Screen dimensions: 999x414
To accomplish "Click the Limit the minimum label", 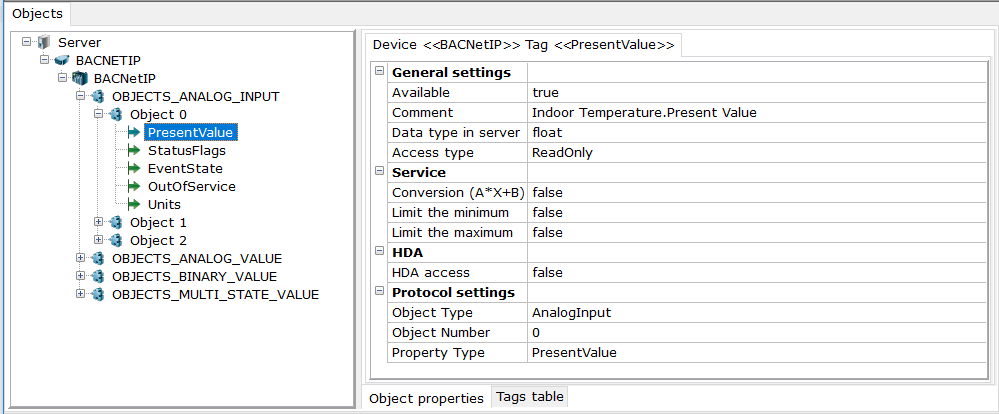I will 451,212.
